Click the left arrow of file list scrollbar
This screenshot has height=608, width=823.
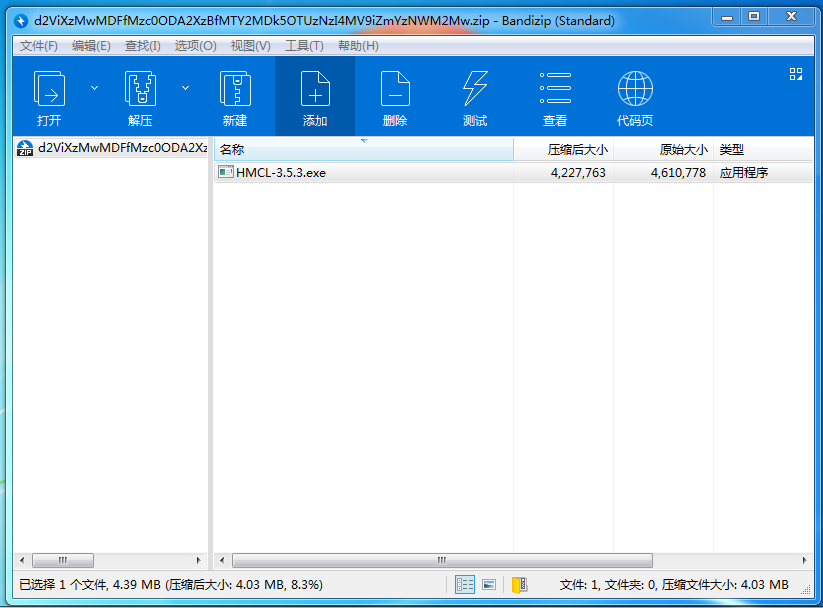pyautogui.click(x=222, y=560)
